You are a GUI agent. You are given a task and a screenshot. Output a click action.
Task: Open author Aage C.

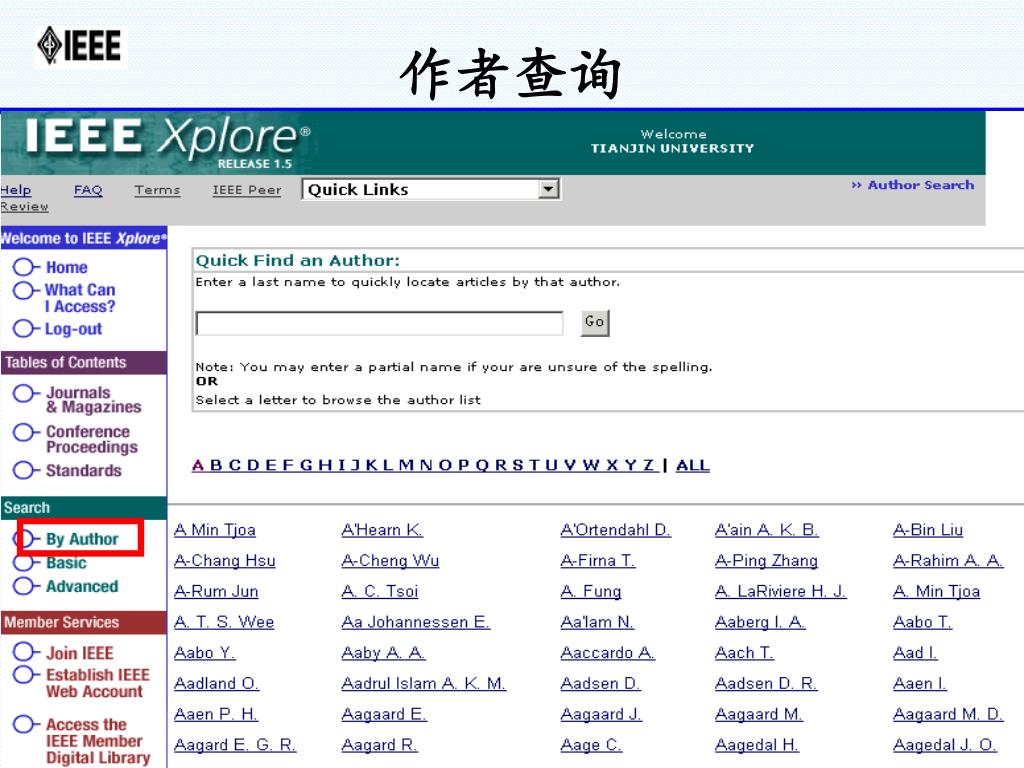point(591,745)
